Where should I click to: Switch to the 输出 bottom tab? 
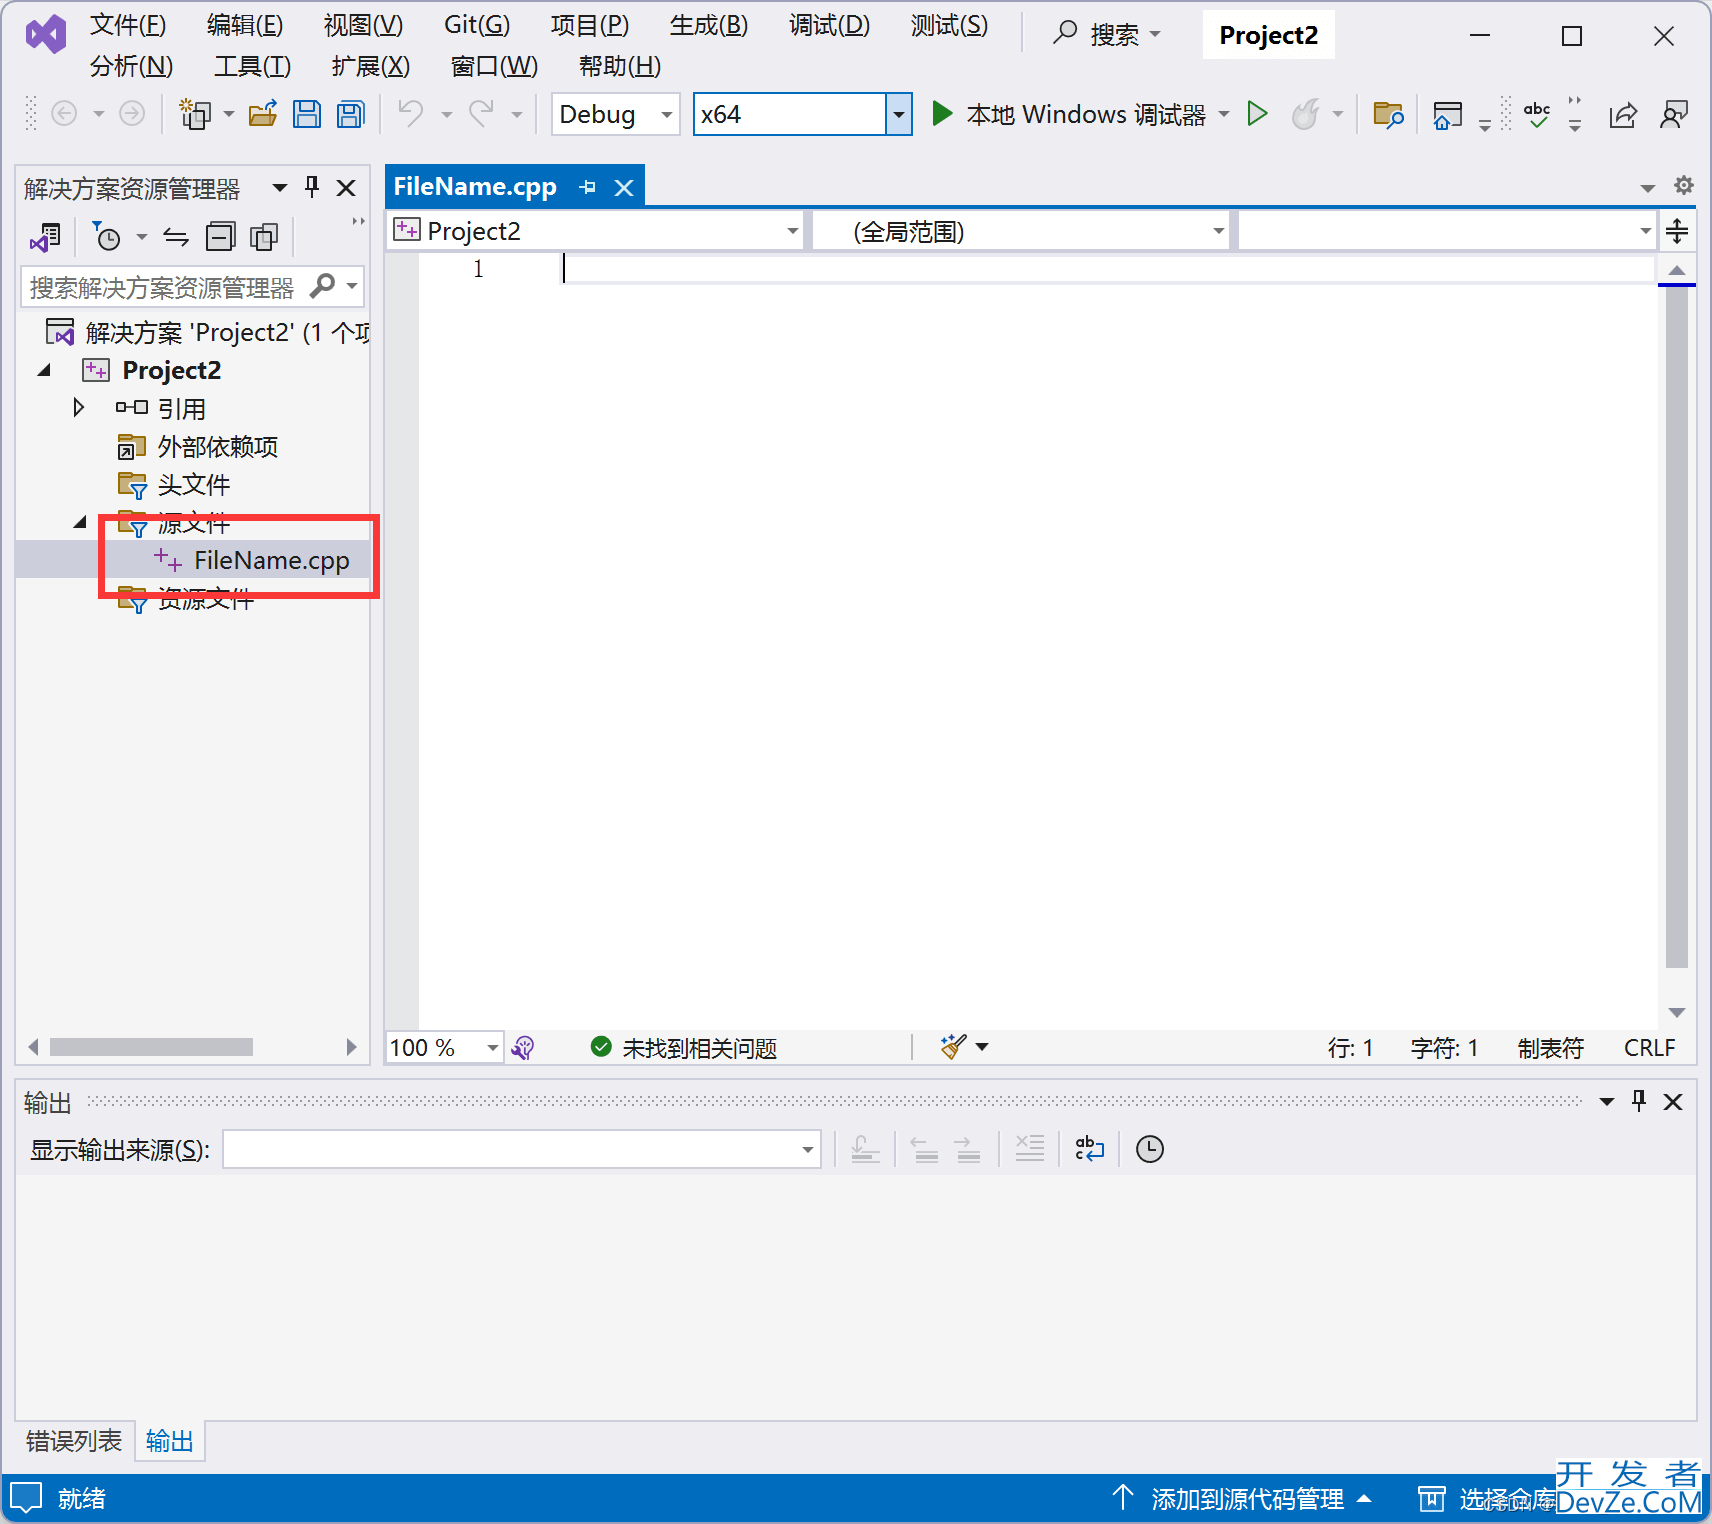[169, 1441]
